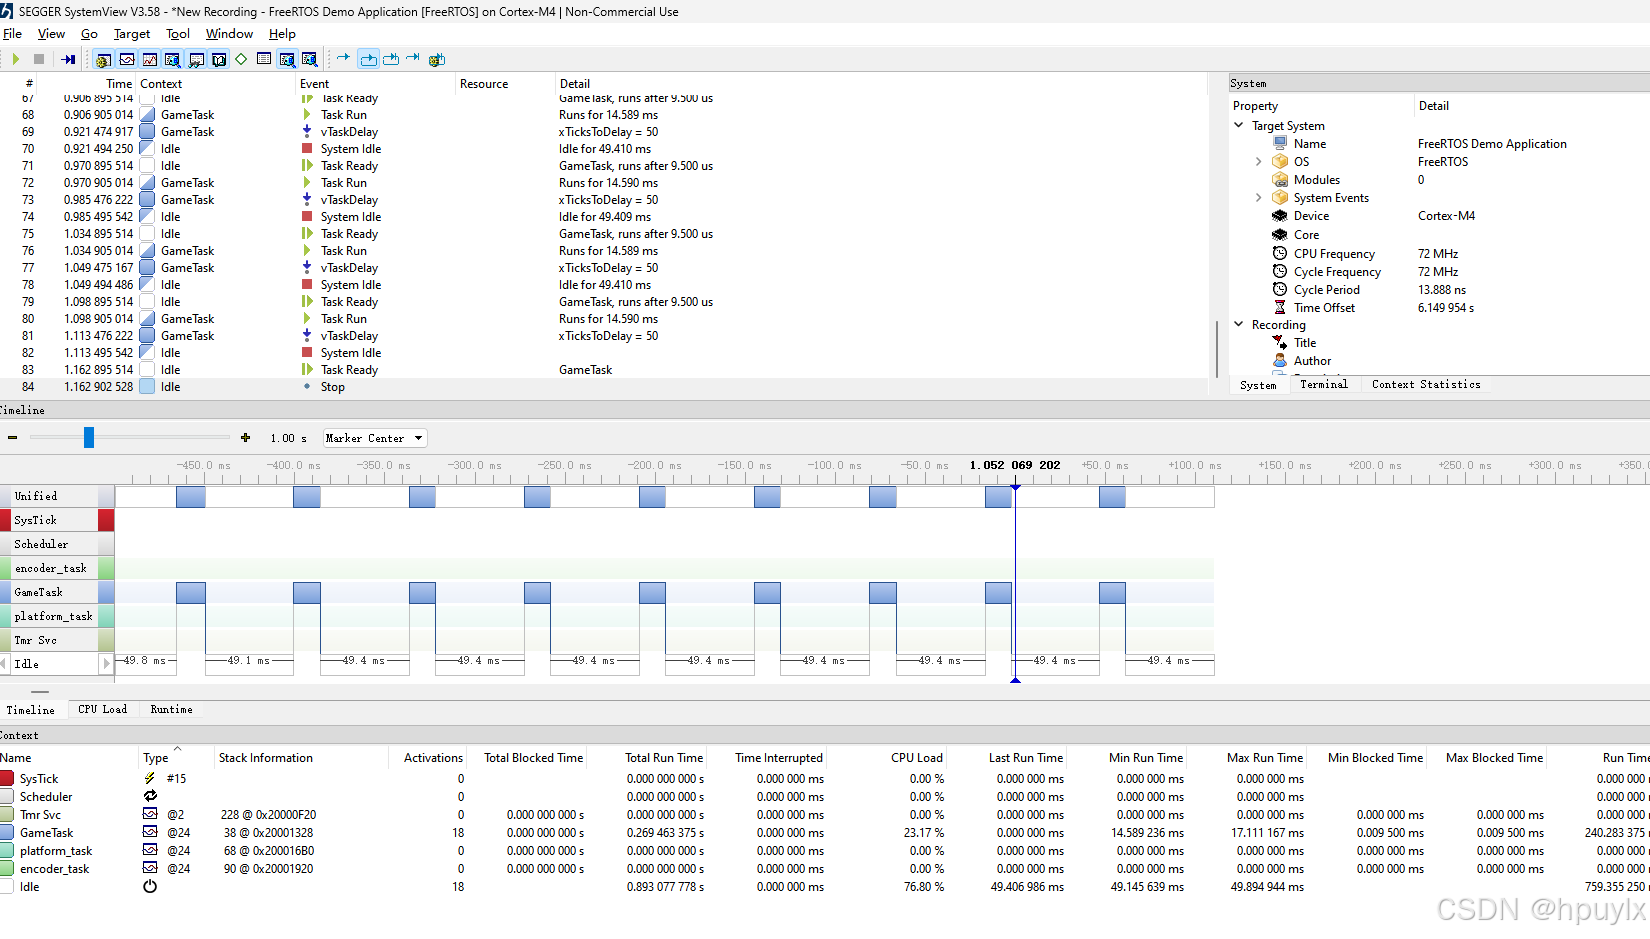Click the green diamond marker icon in toolbar
Screen dimensions: 1650x939
click(241, 59)
